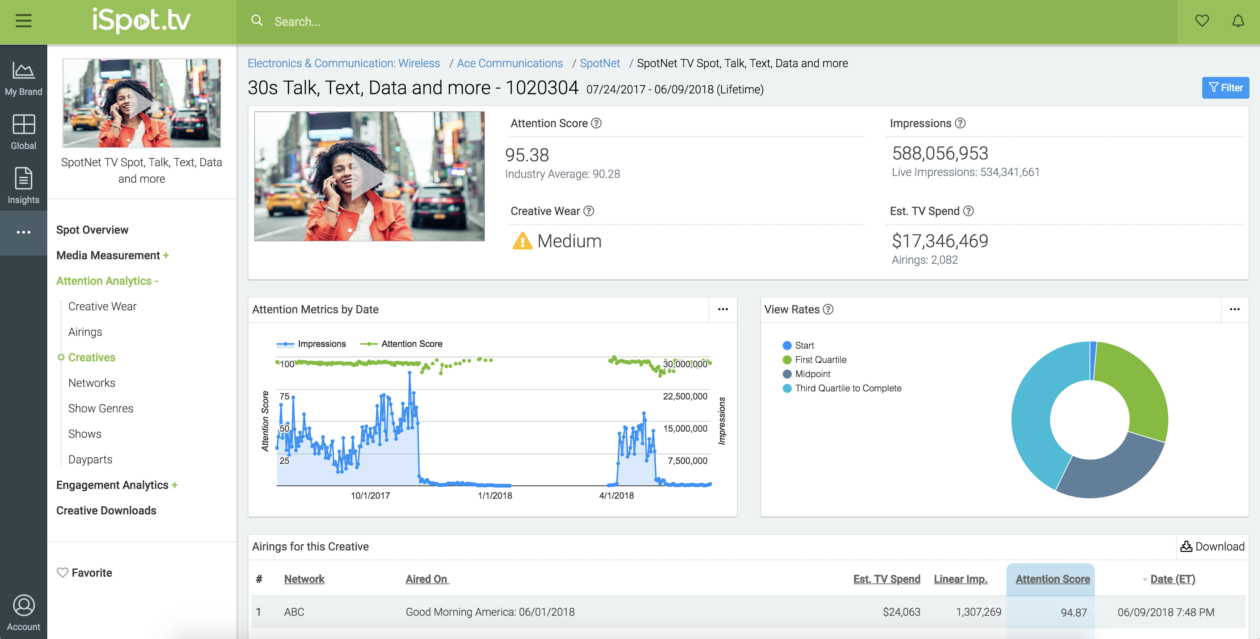Open Ace Communications breadcrumb link
The image size is (1260, 639).
click(x=510, y=63)
